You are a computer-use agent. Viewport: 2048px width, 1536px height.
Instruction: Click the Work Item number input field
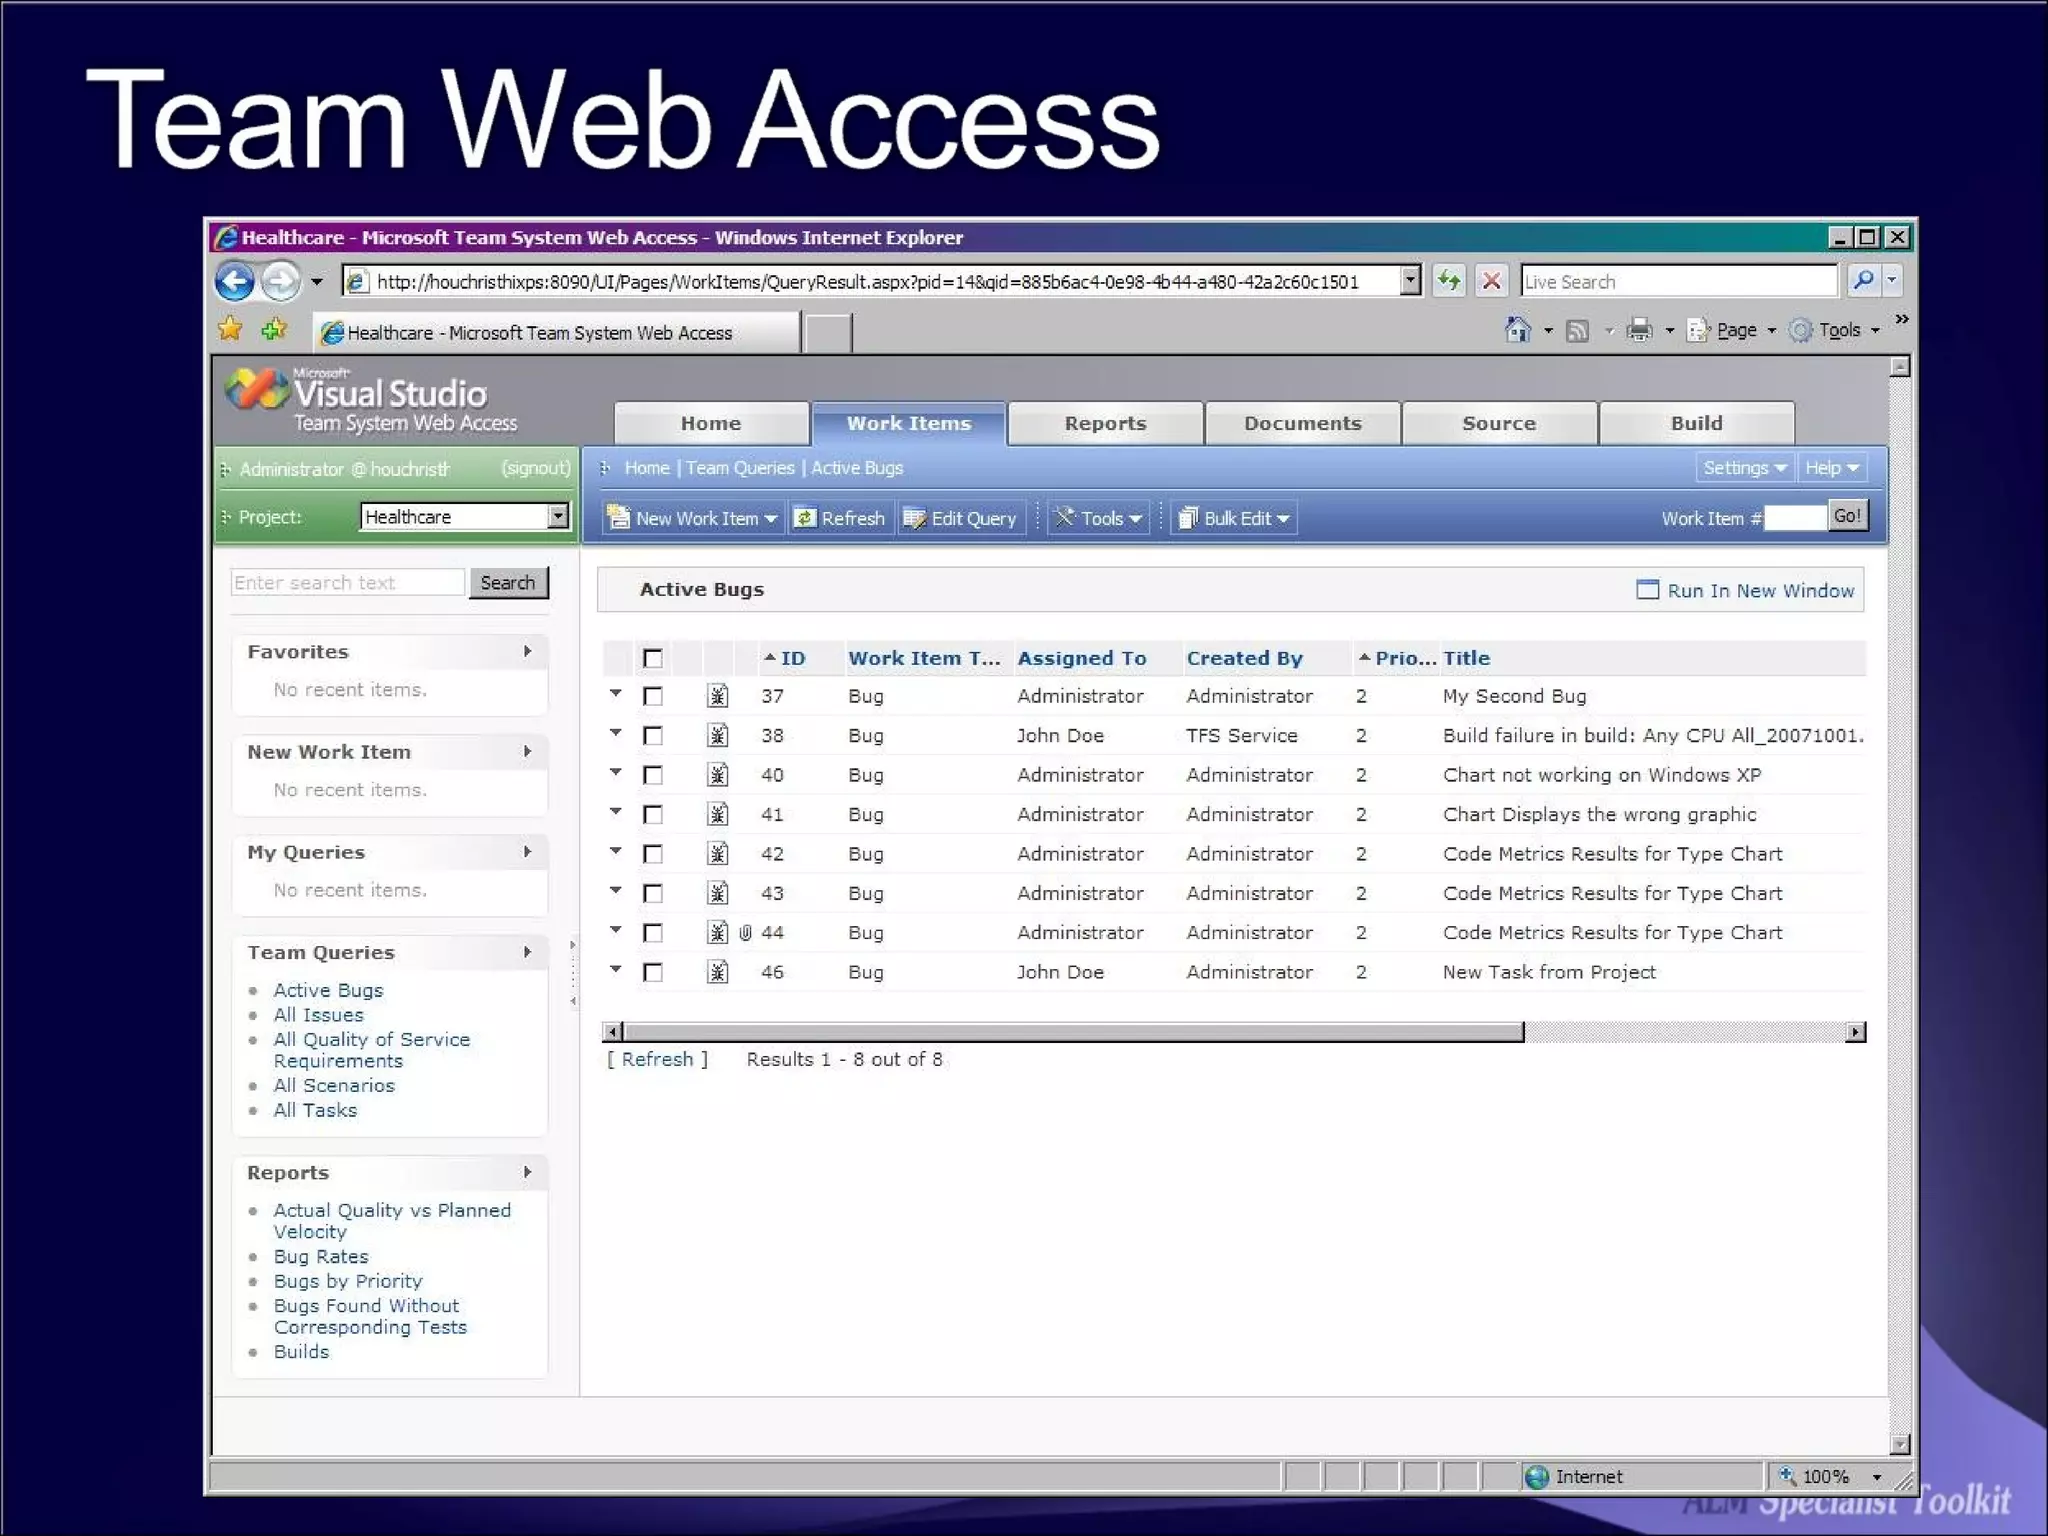(x=1795, y=517)
